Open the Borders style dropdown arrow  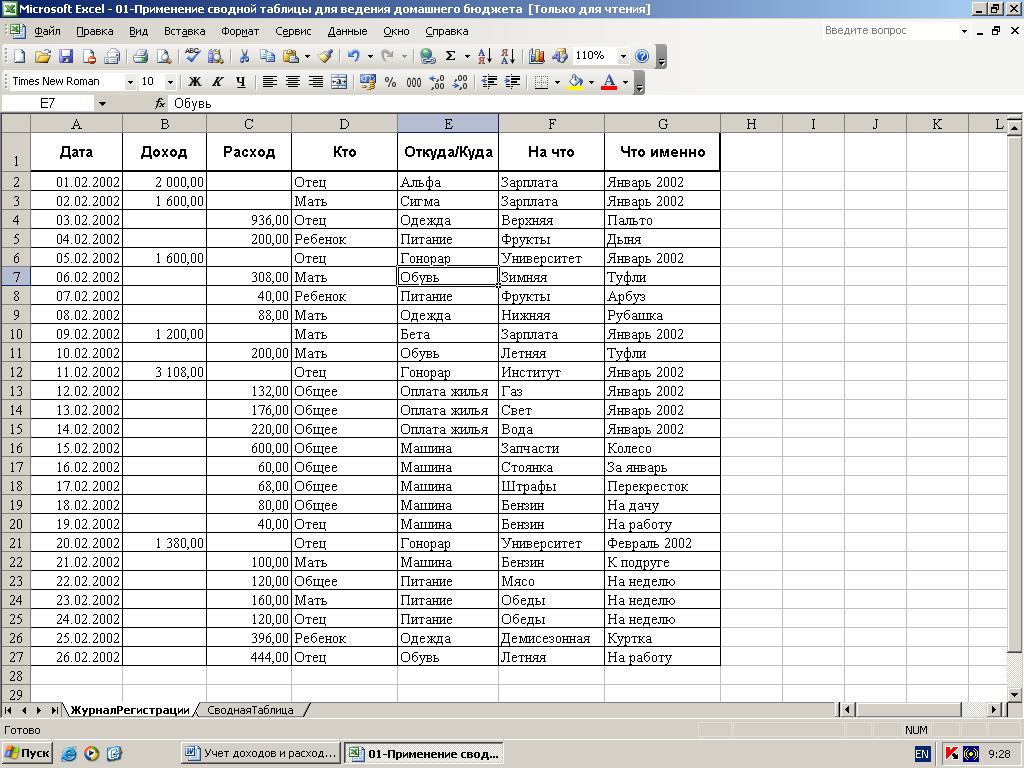pyautogui.click(x=557, y=82)
